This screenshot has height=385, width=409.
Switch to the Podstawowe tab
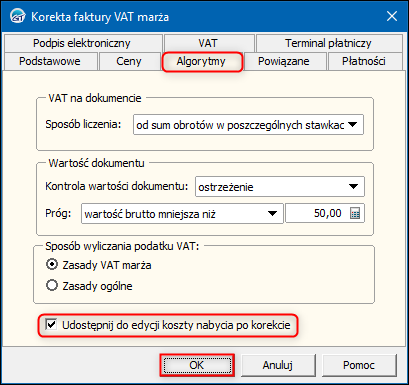click(x=50, y=61)
